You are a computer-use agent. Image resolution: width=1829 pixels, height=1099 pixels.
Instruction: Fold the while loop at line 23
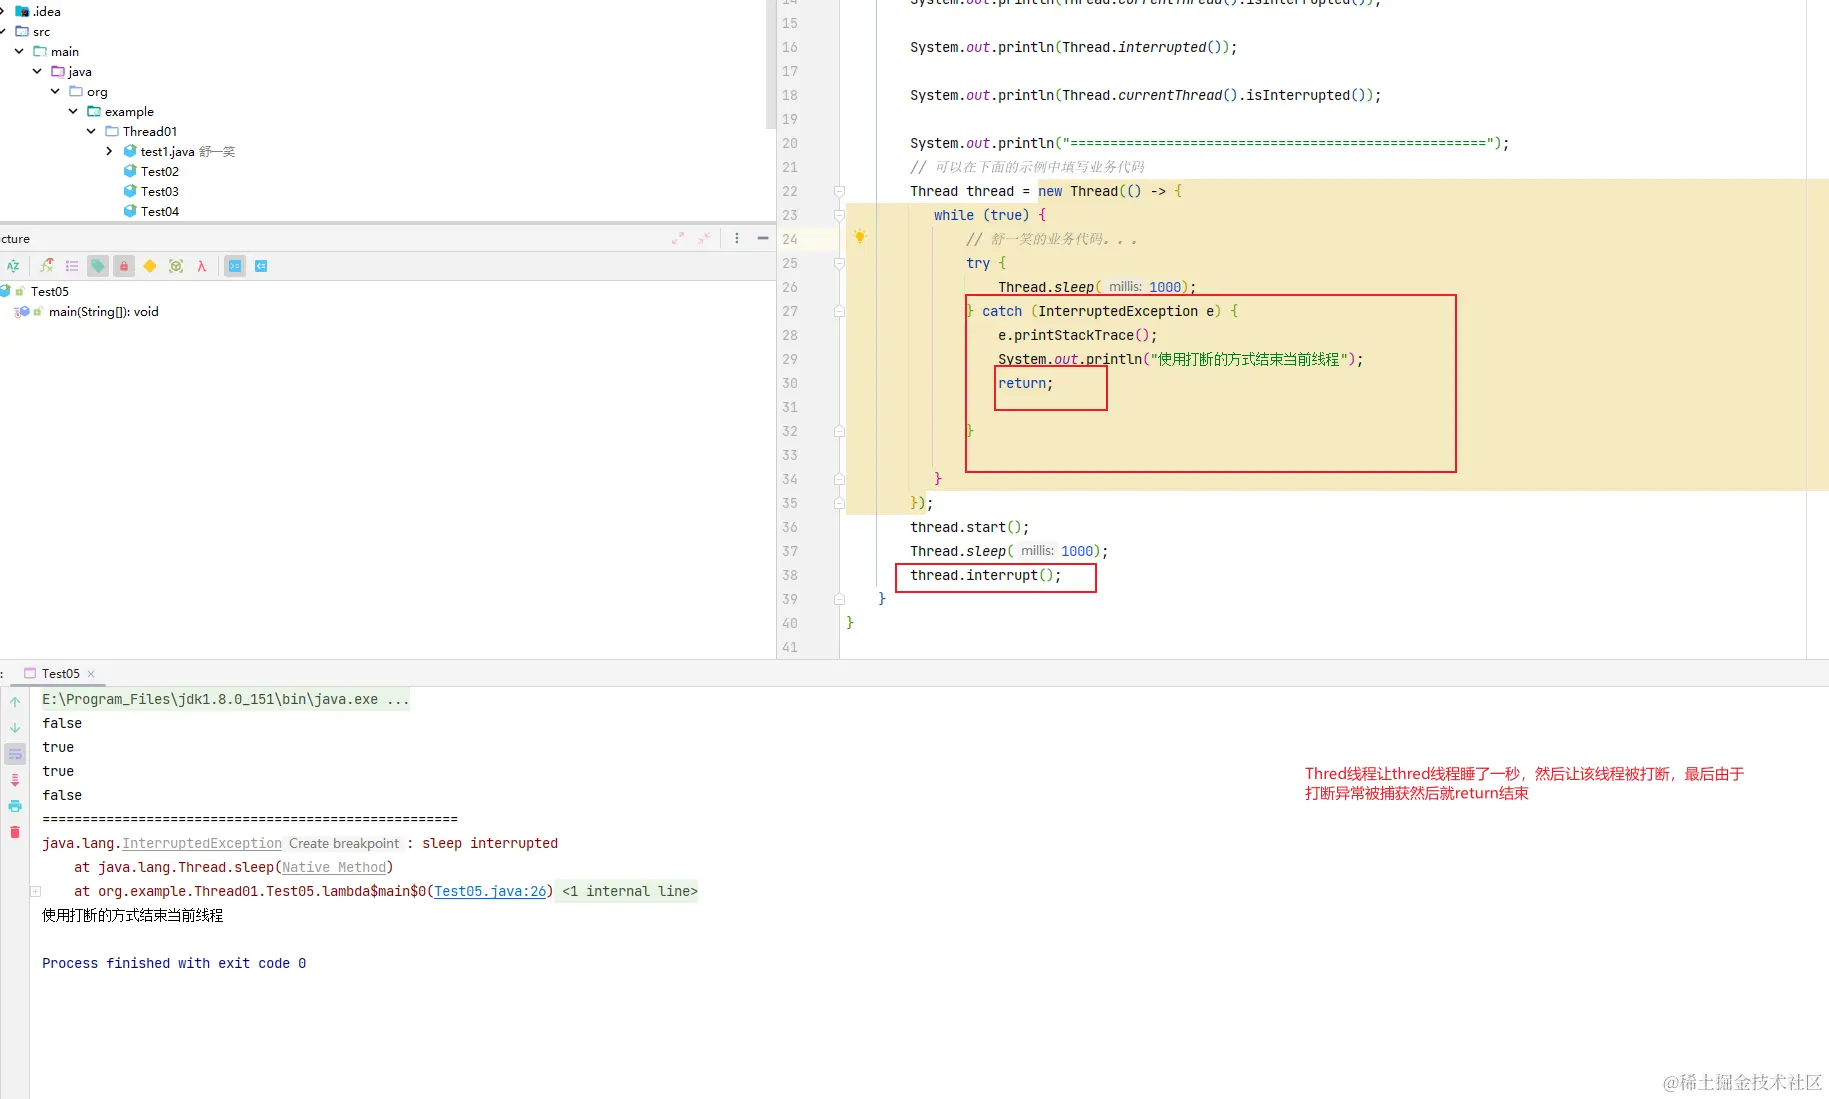[839, 215]
